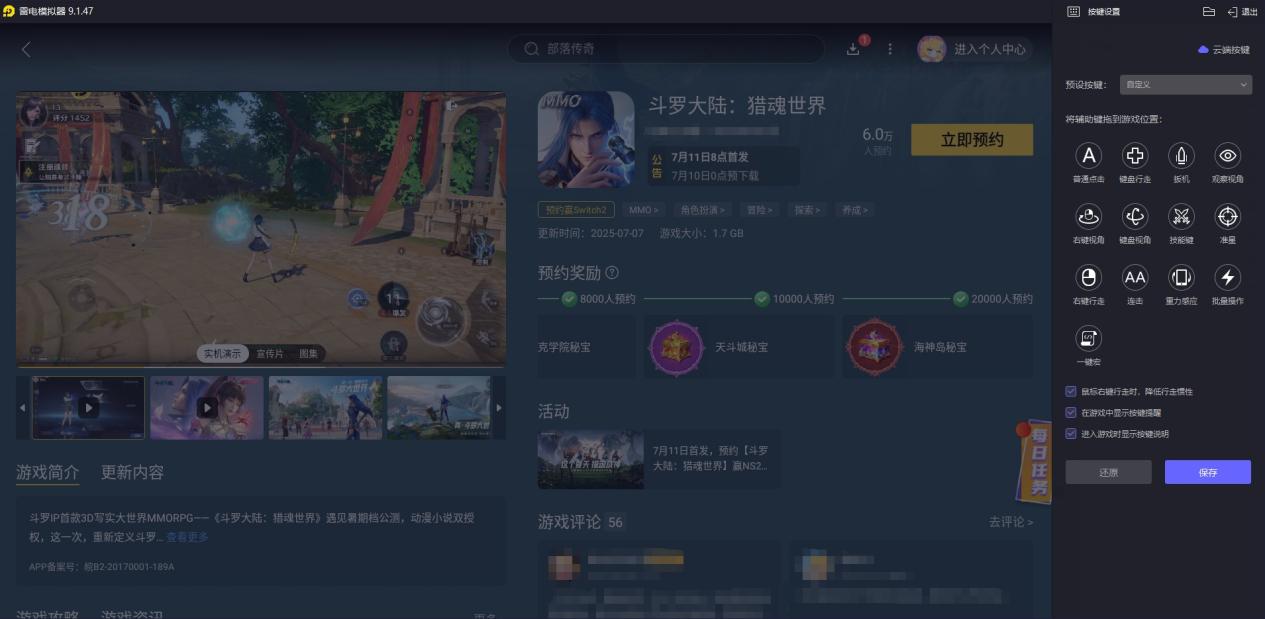Switch to the 宣传片 tab

click(x=270, y=354)
